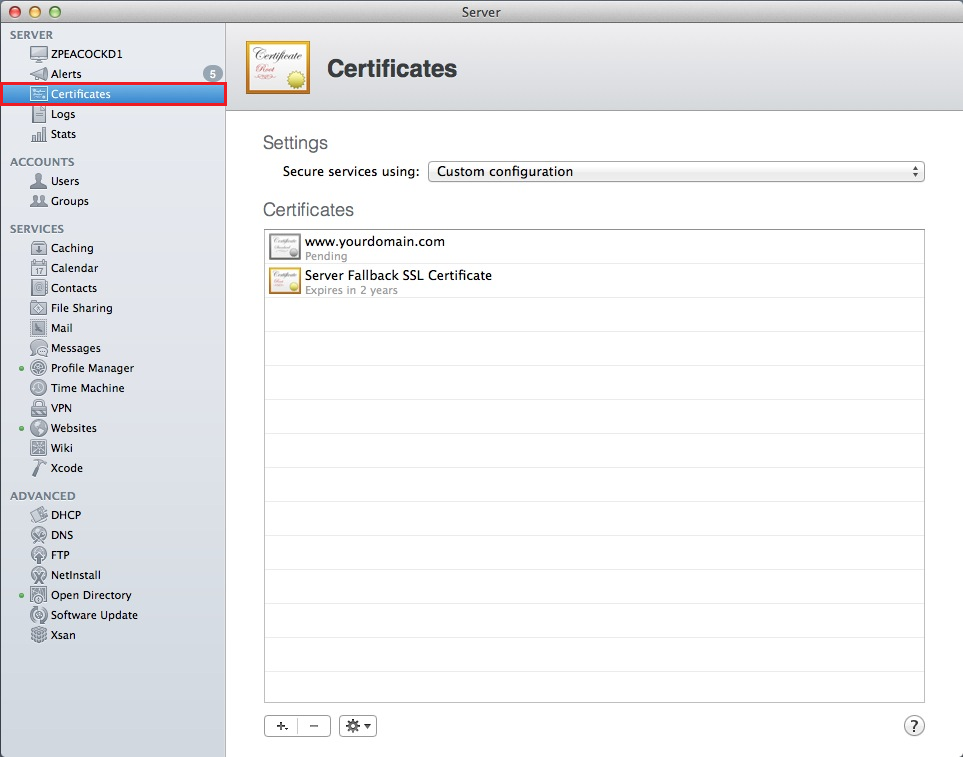Screen dimensions: 963x757
Task: Click the Open Directory icon
Action: (39, 595)
